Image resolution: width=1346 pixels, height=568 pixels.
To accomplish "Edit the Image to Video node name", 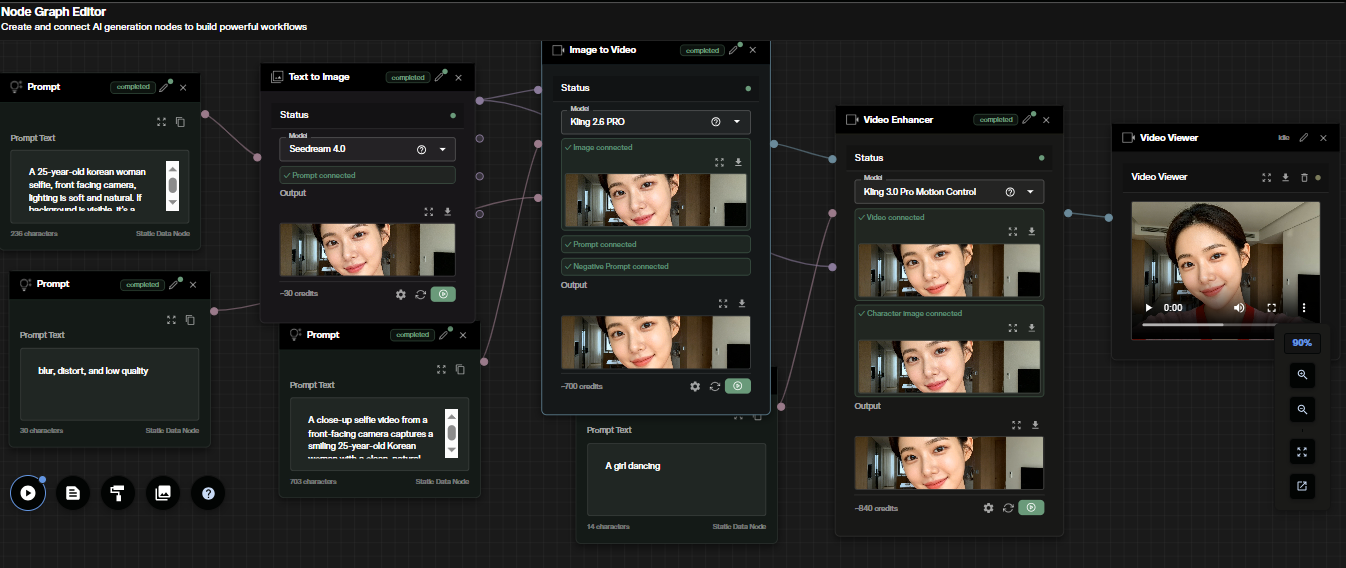I will (734, 49).
